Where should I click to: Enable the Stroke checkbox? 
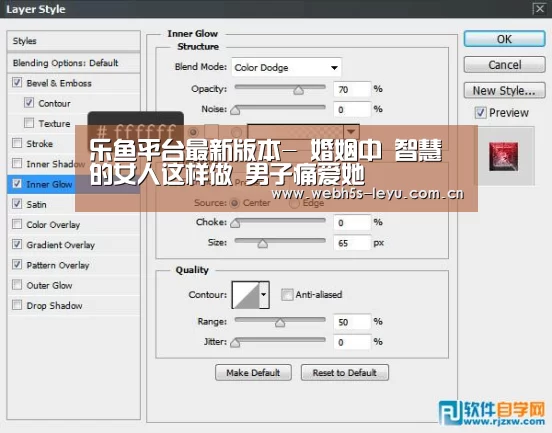17,143
